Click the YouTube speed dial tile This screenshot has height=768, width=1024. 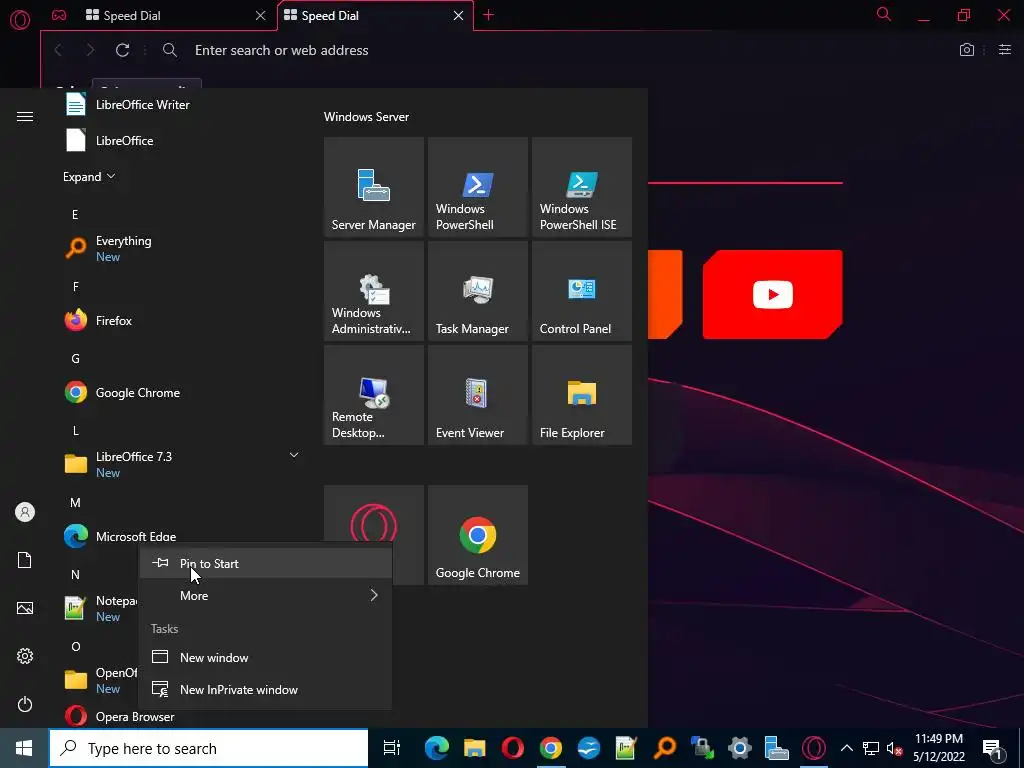[773, 295]
